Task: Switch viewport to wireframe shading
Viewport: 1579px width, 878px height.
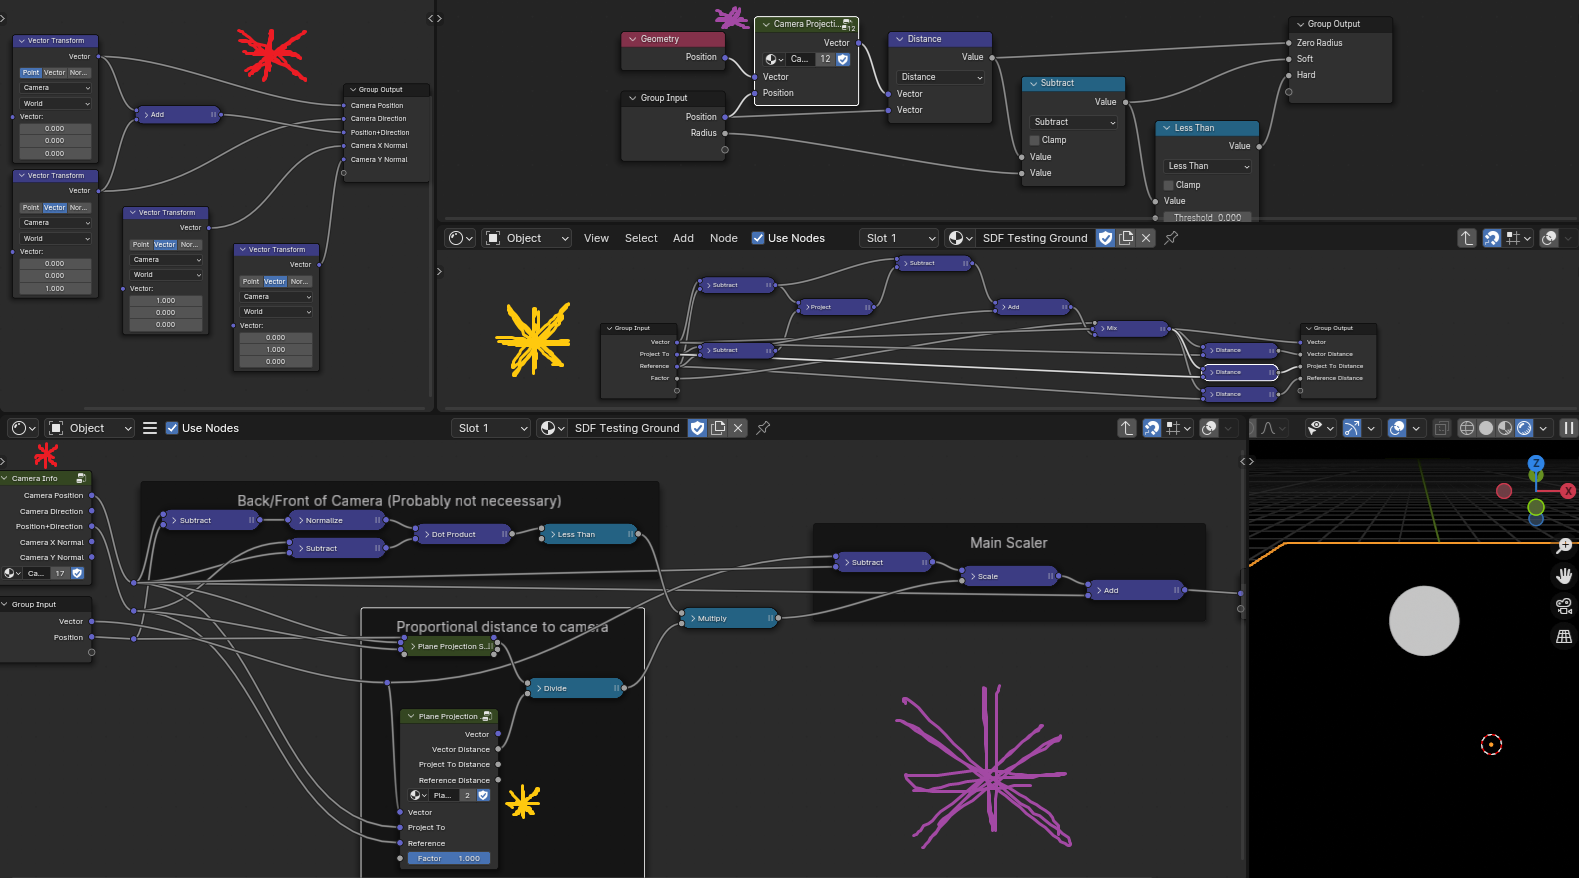Action: tap(1467, 428)
